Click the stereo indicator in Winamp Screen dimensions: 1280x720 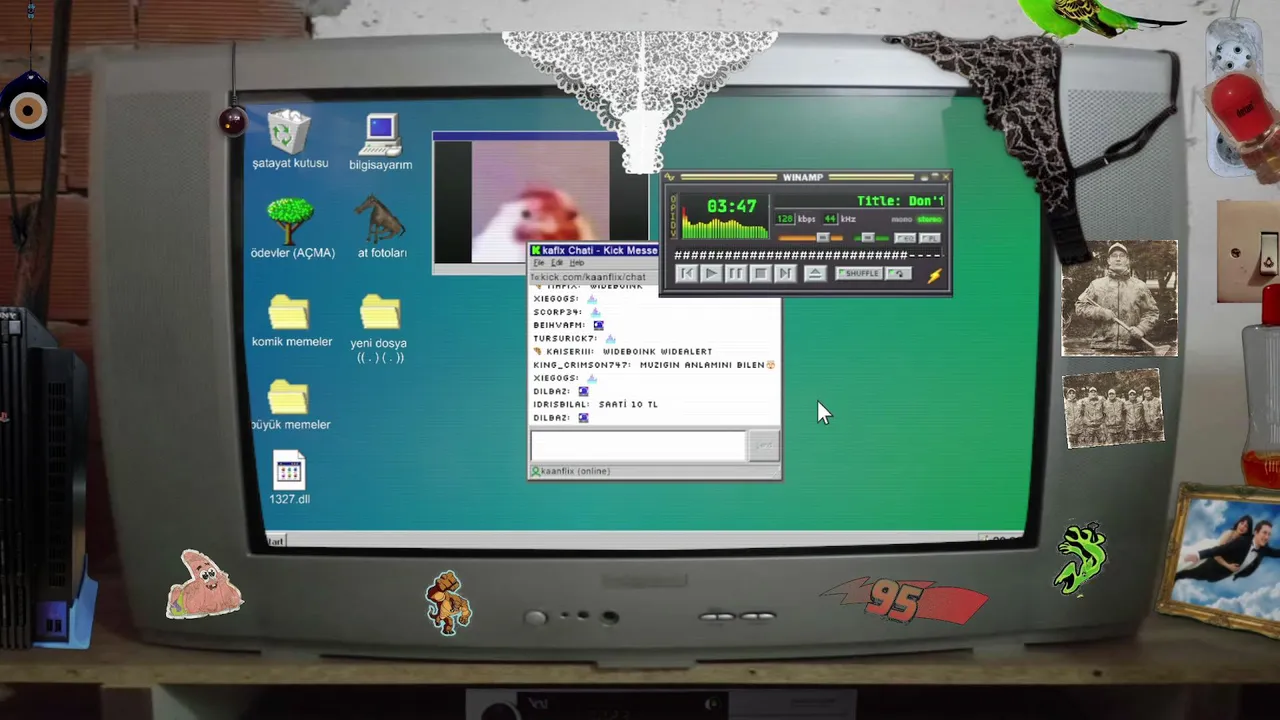[930, 219]
